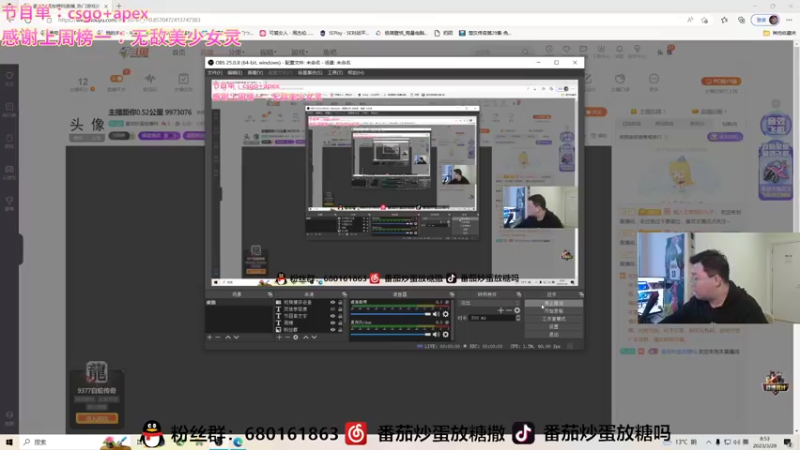The width and height of the screenshot is (800, 450).
Task: Pop out the Sources dock panel
Action: pos(344,294)
